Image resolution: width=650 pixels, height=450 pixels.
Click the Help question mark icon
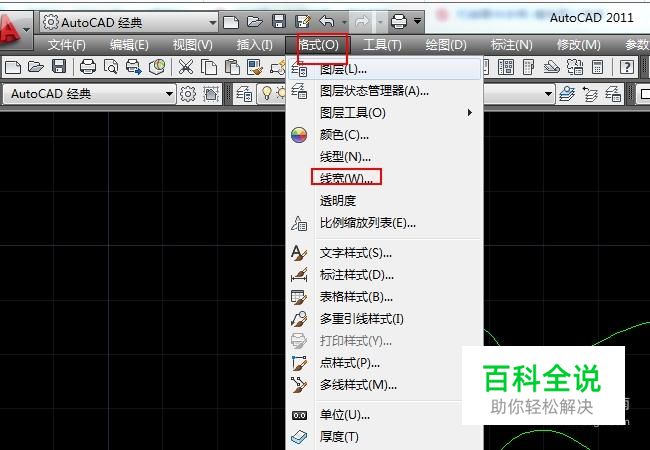coord(626,67)
